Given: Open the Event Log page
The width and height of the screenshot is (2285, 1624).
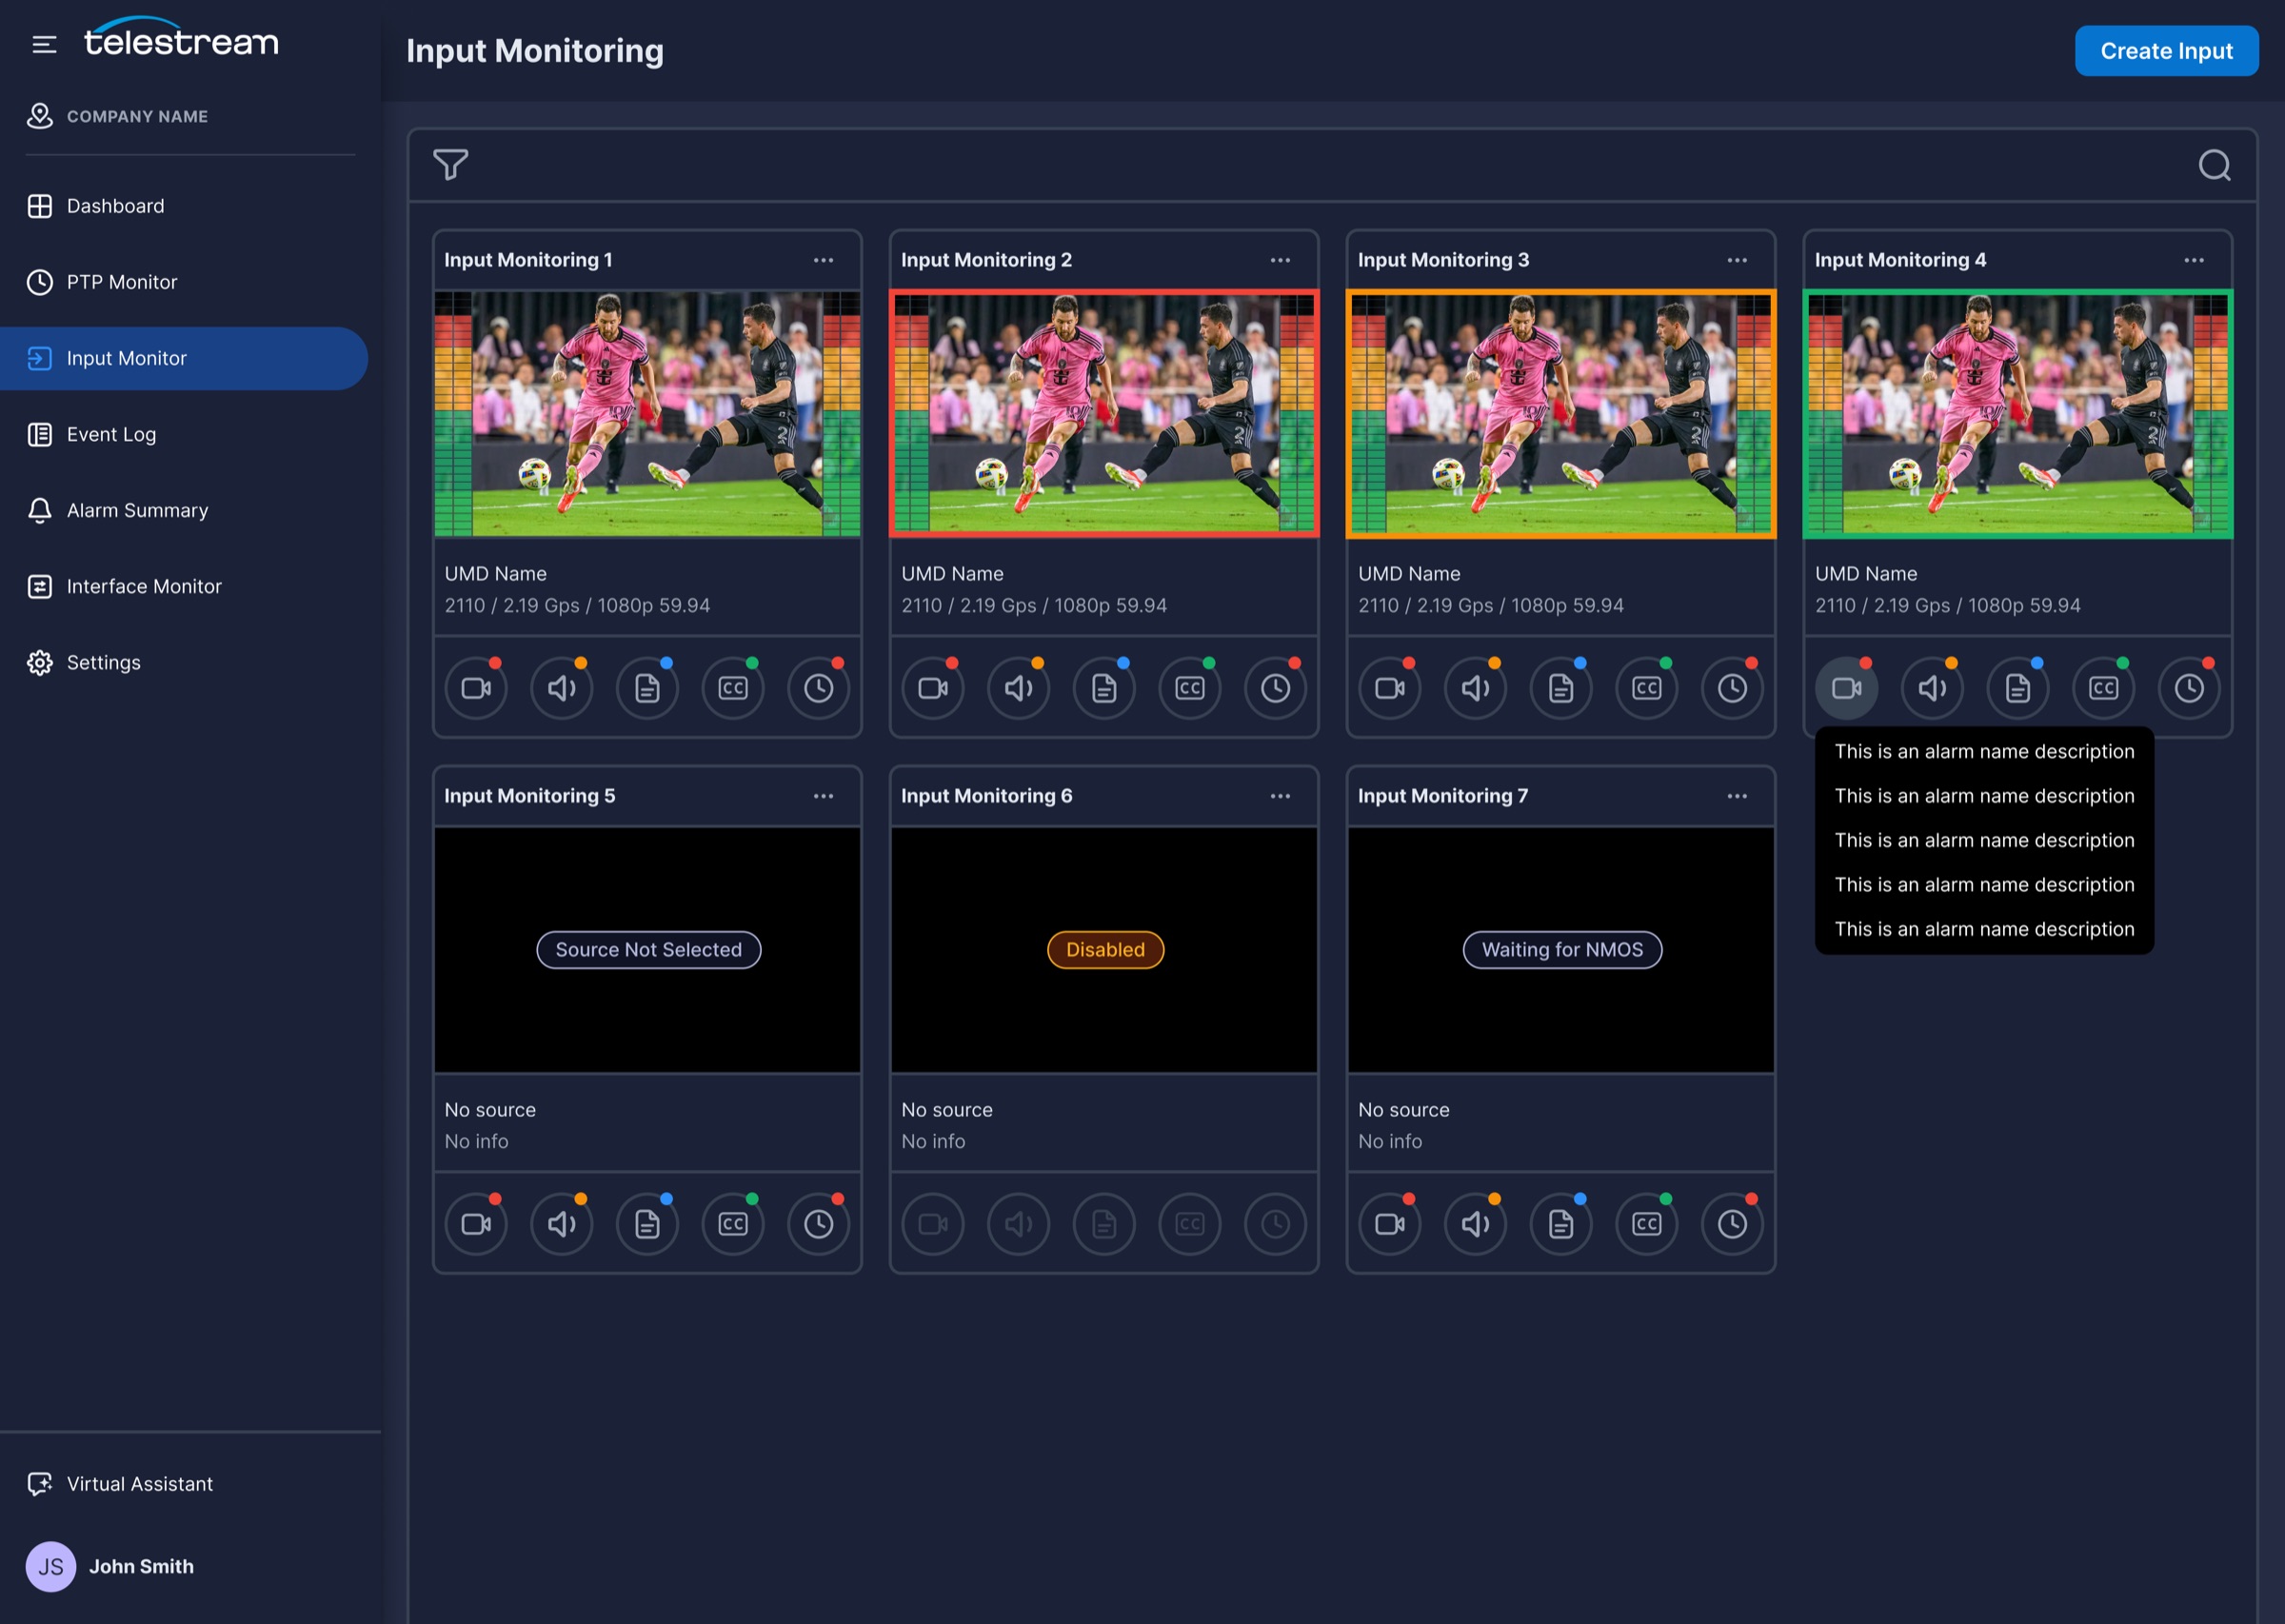Looking at the screenshot, I should point(184,434).
